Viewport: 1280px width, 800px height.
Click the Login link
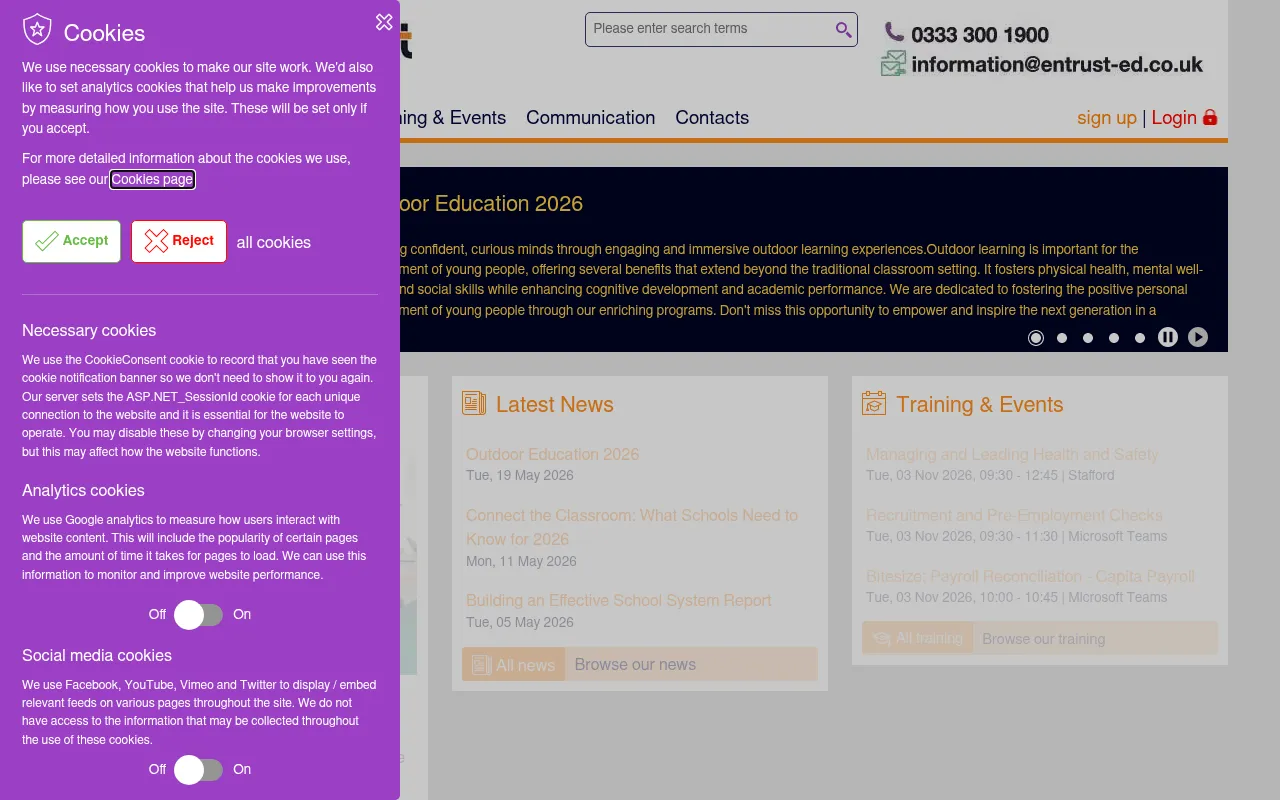point(1174,117)
